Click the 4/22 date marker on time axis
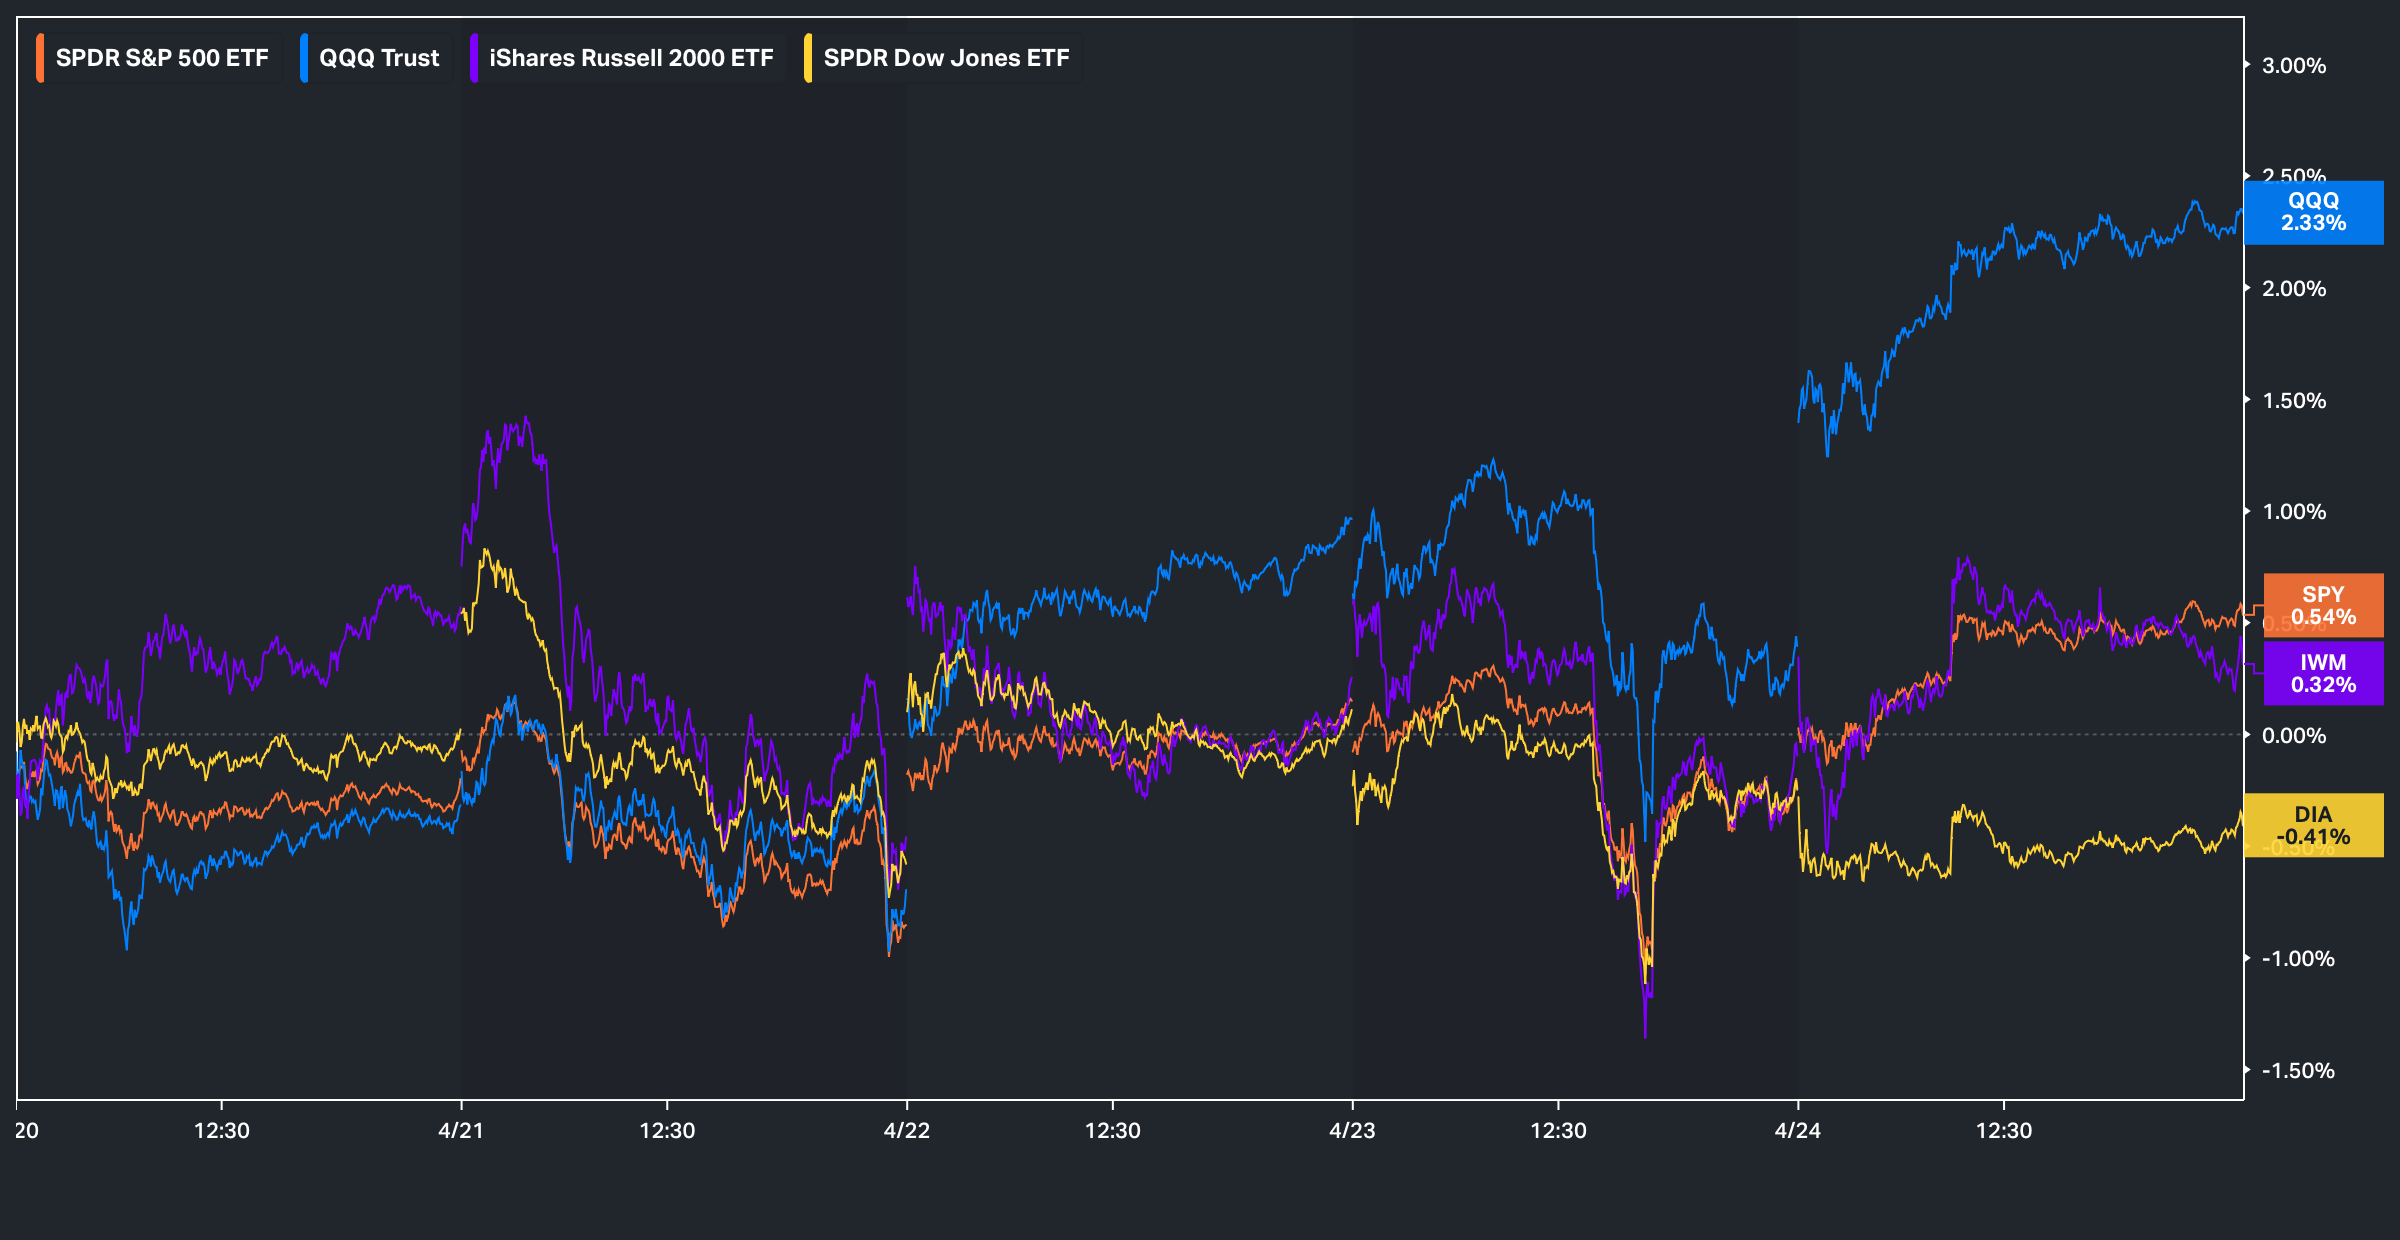The height and width of the screenshot is (1240, 2400). click(907, 1130)
